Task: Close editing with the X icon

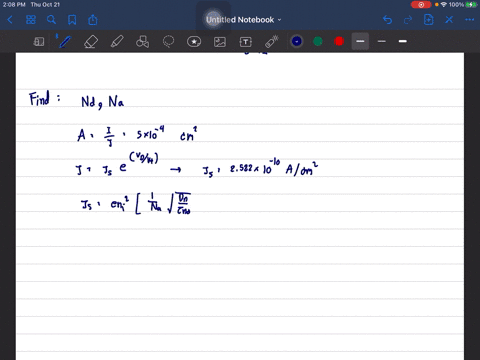Action: pyautogui.click(x=449, y=20)
